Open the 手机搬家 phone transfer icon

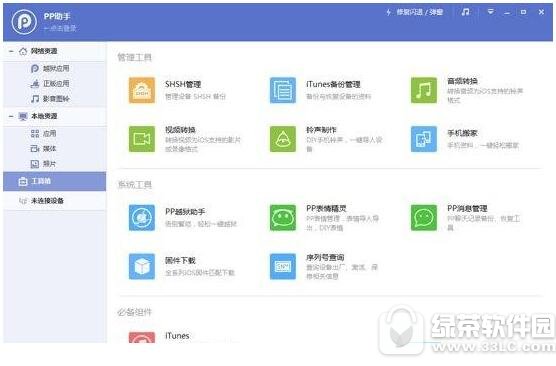click(424, 139)
